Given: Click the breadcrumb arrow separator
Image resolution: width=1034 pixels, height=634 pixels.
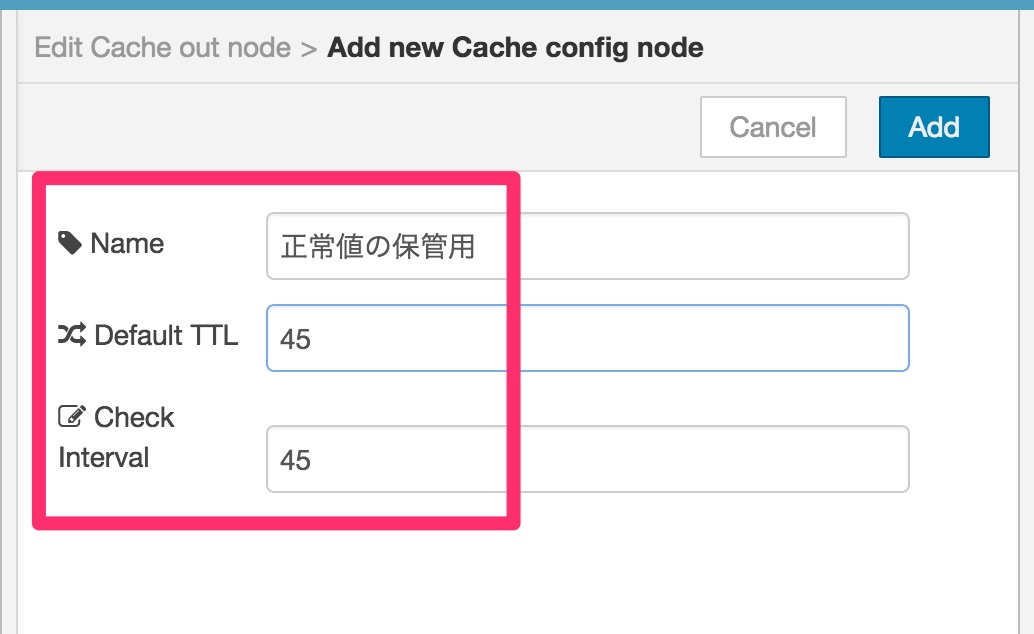Looking at the screenshot, I should [309, 49].
